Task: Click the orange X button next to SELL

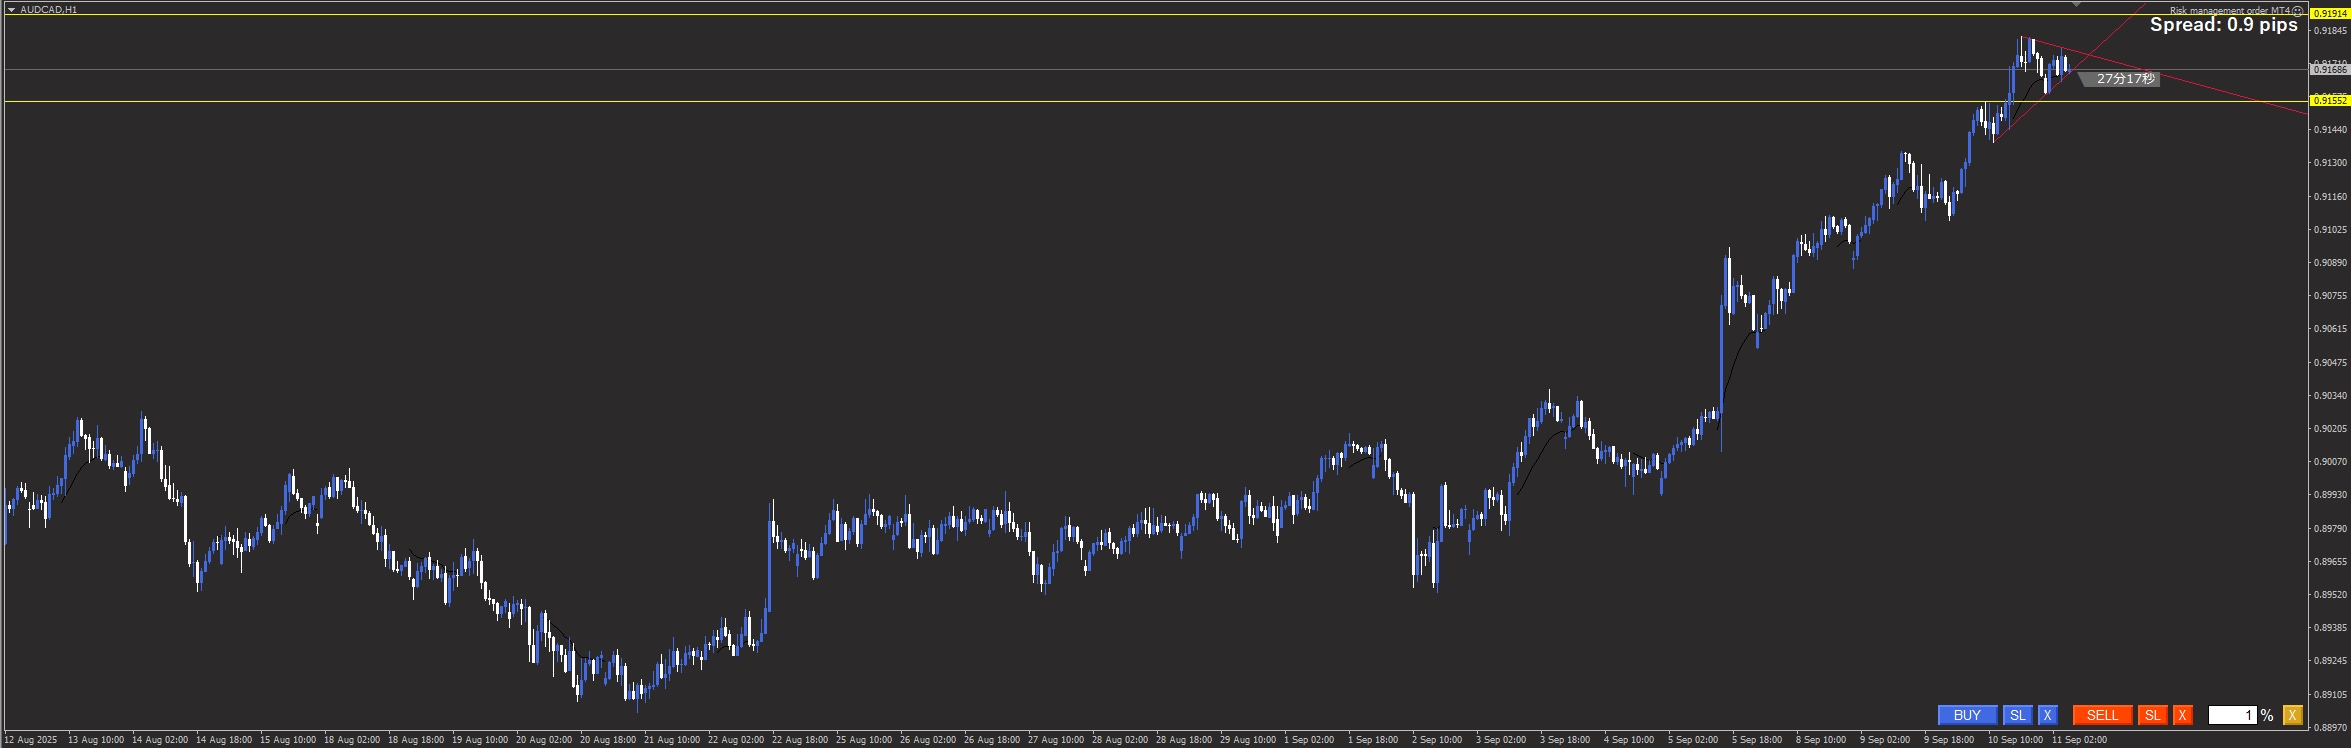Action: [2182, 715]
